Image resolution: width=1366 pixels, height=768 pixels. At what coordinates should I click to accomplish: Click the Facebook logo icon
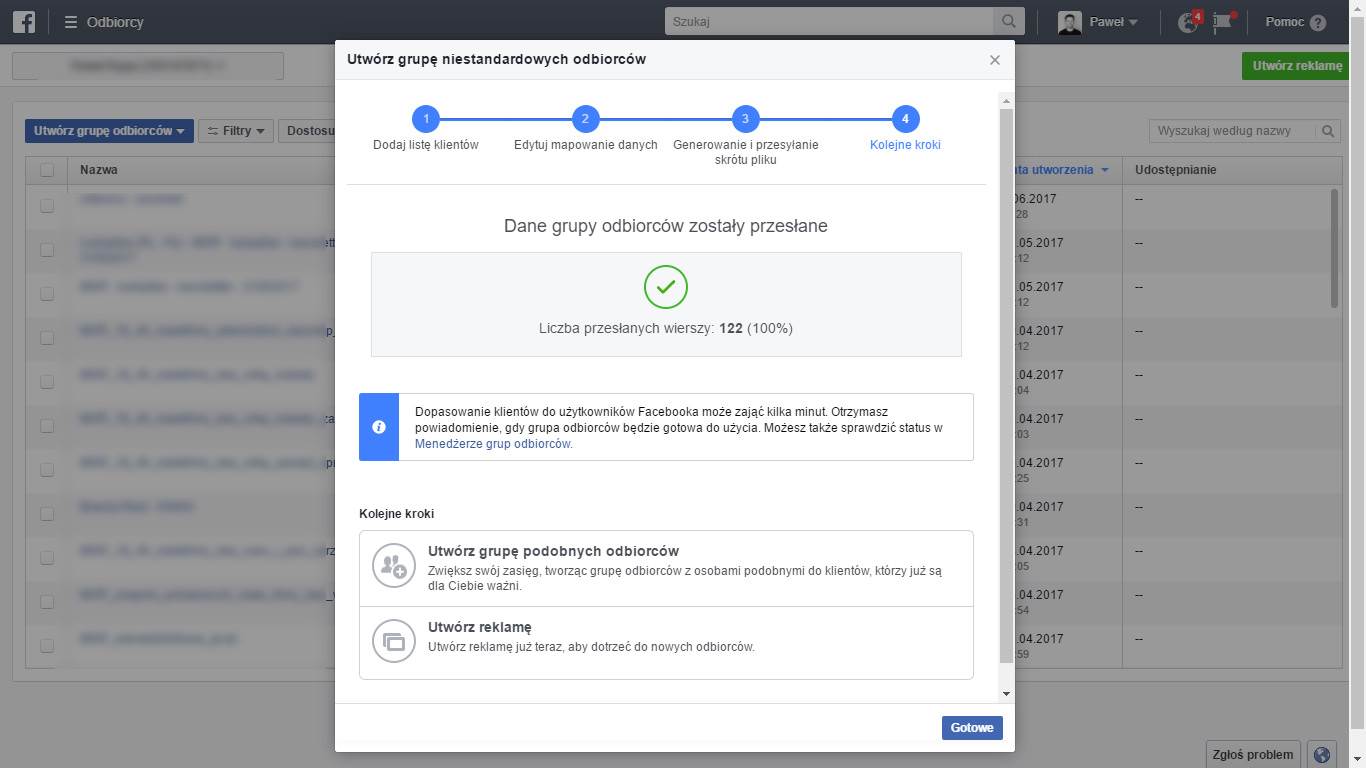(x=23, y=21)
